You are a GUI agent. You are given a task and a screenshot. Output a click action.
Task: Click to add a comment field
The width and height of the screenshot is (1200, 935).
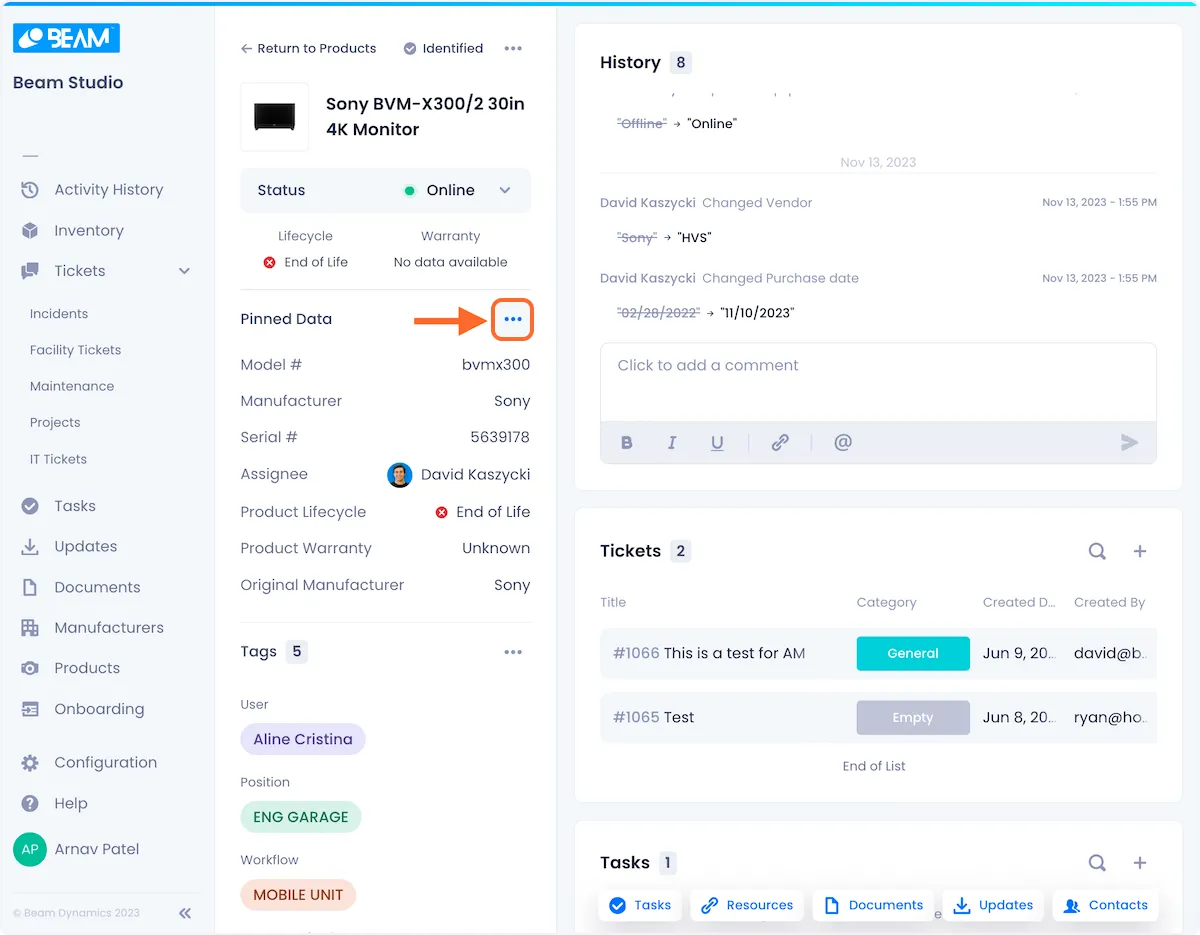coord(878,382)
